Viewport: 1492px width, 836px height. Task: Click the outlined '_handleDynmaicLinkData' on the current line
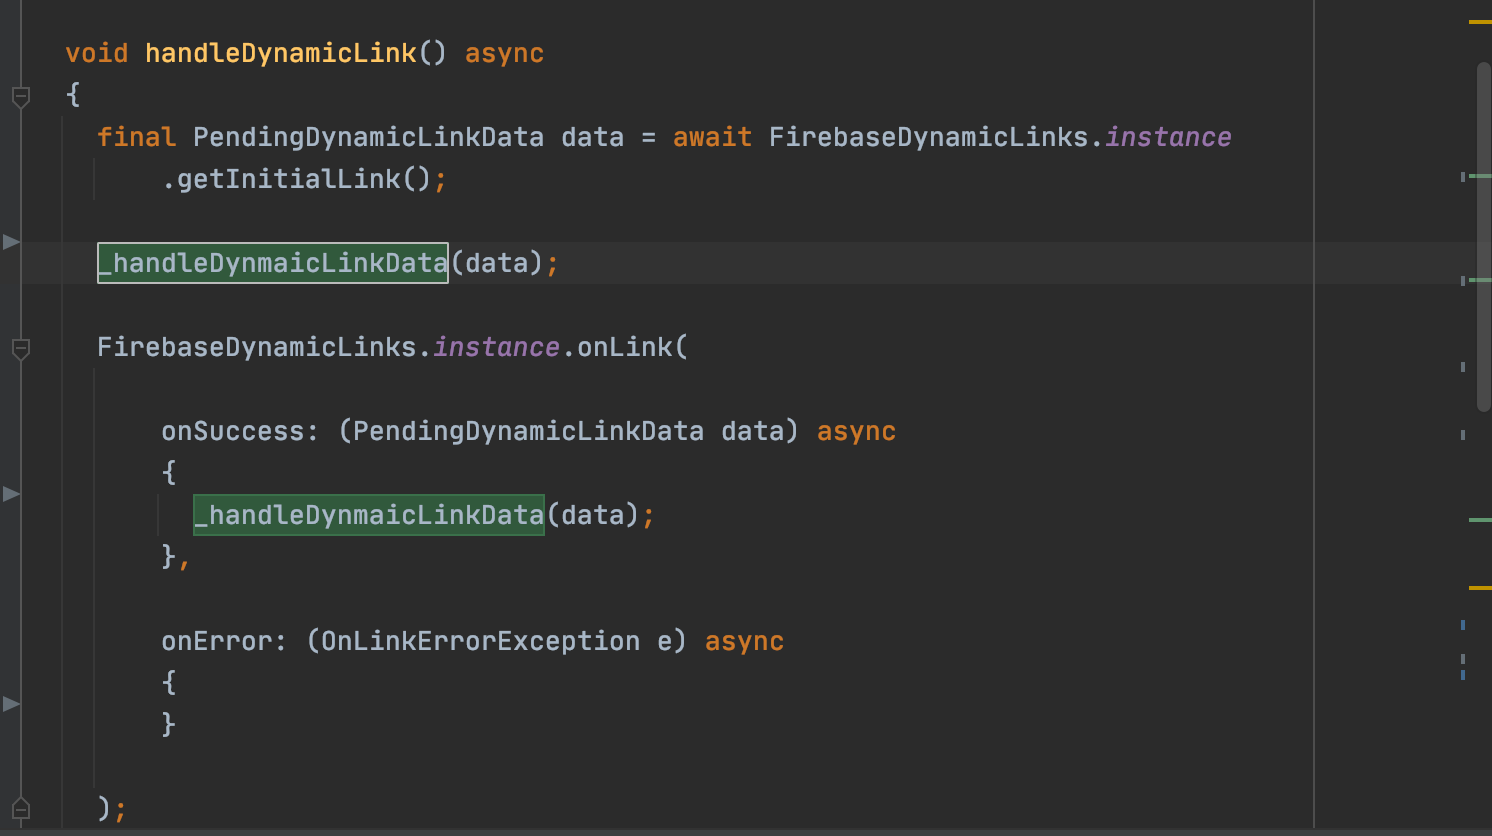(x=272, y=263)
